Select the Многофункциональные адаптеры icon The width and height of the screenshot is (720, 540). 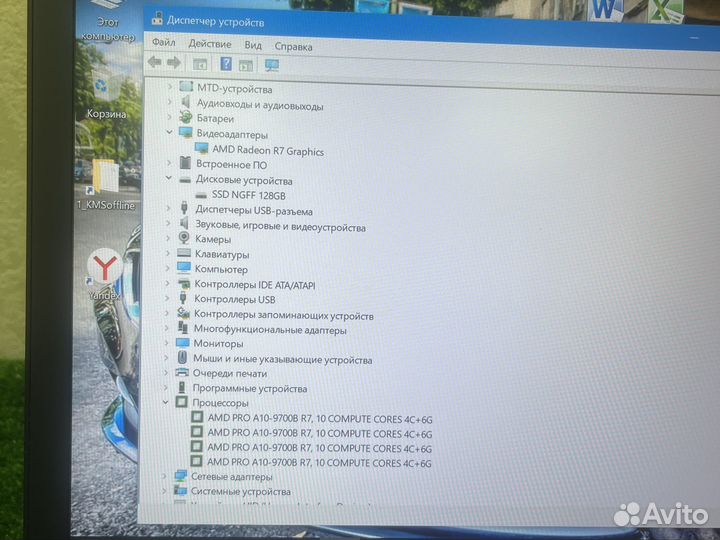[183, 327]
